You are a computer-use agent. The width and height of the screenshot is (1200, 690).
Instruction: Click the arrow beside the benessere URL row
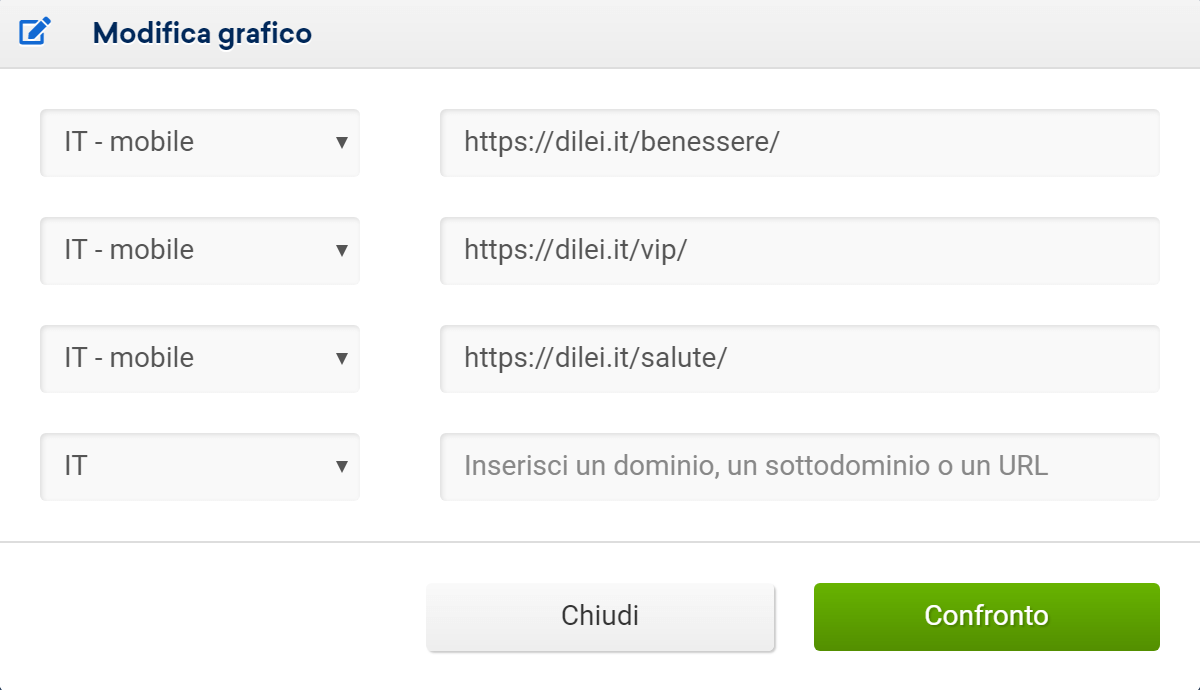pos(342,142)
